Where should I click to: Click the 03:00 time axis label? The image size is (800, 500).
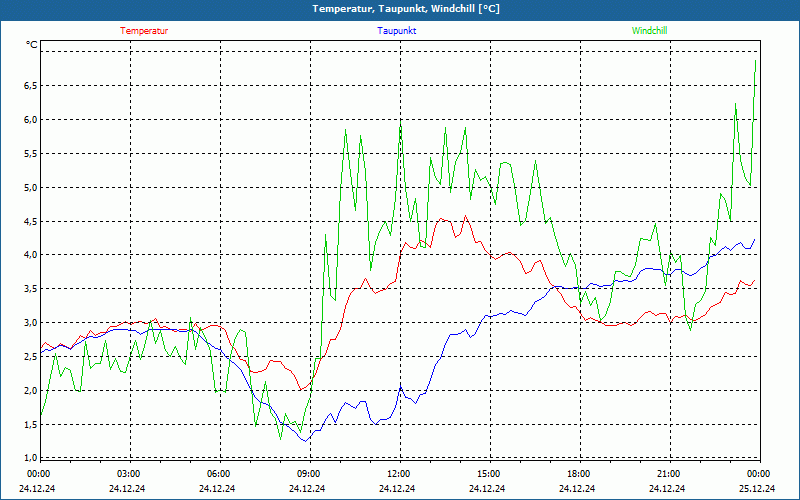pyautogui.click(x=128, y=474)
